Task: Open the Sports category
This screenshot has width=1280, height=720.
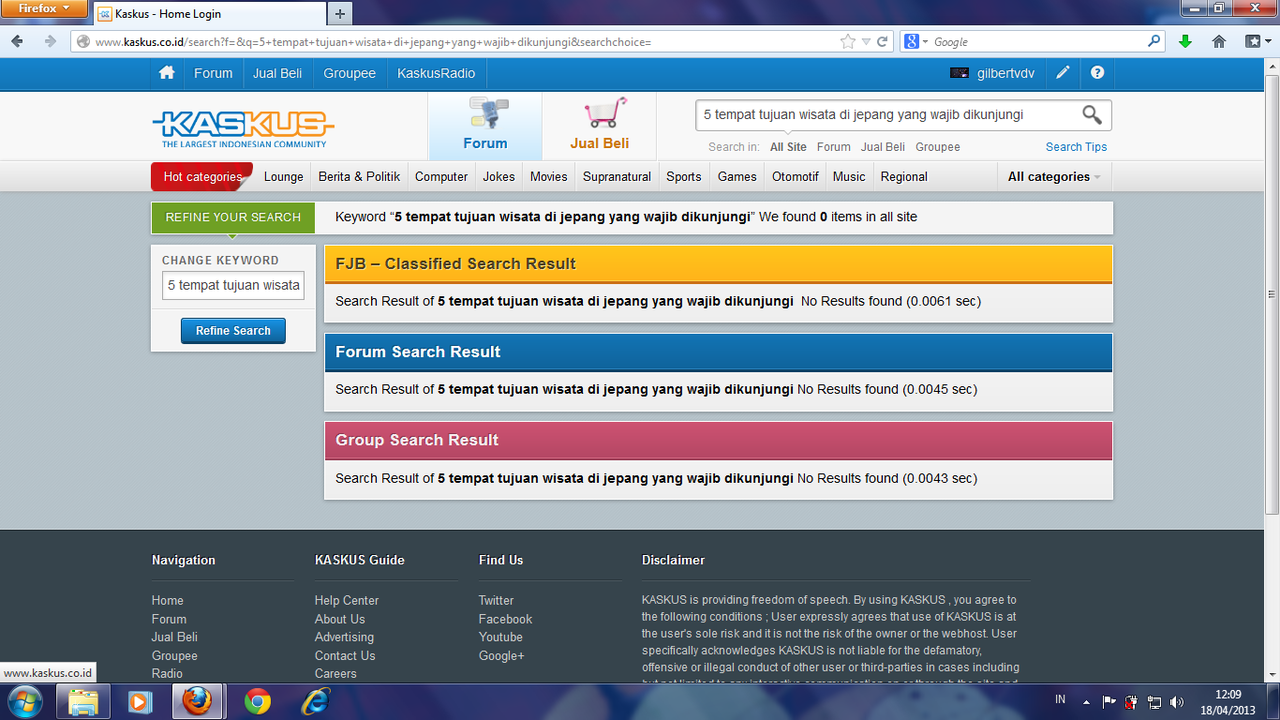Action: tap(684, 177)
